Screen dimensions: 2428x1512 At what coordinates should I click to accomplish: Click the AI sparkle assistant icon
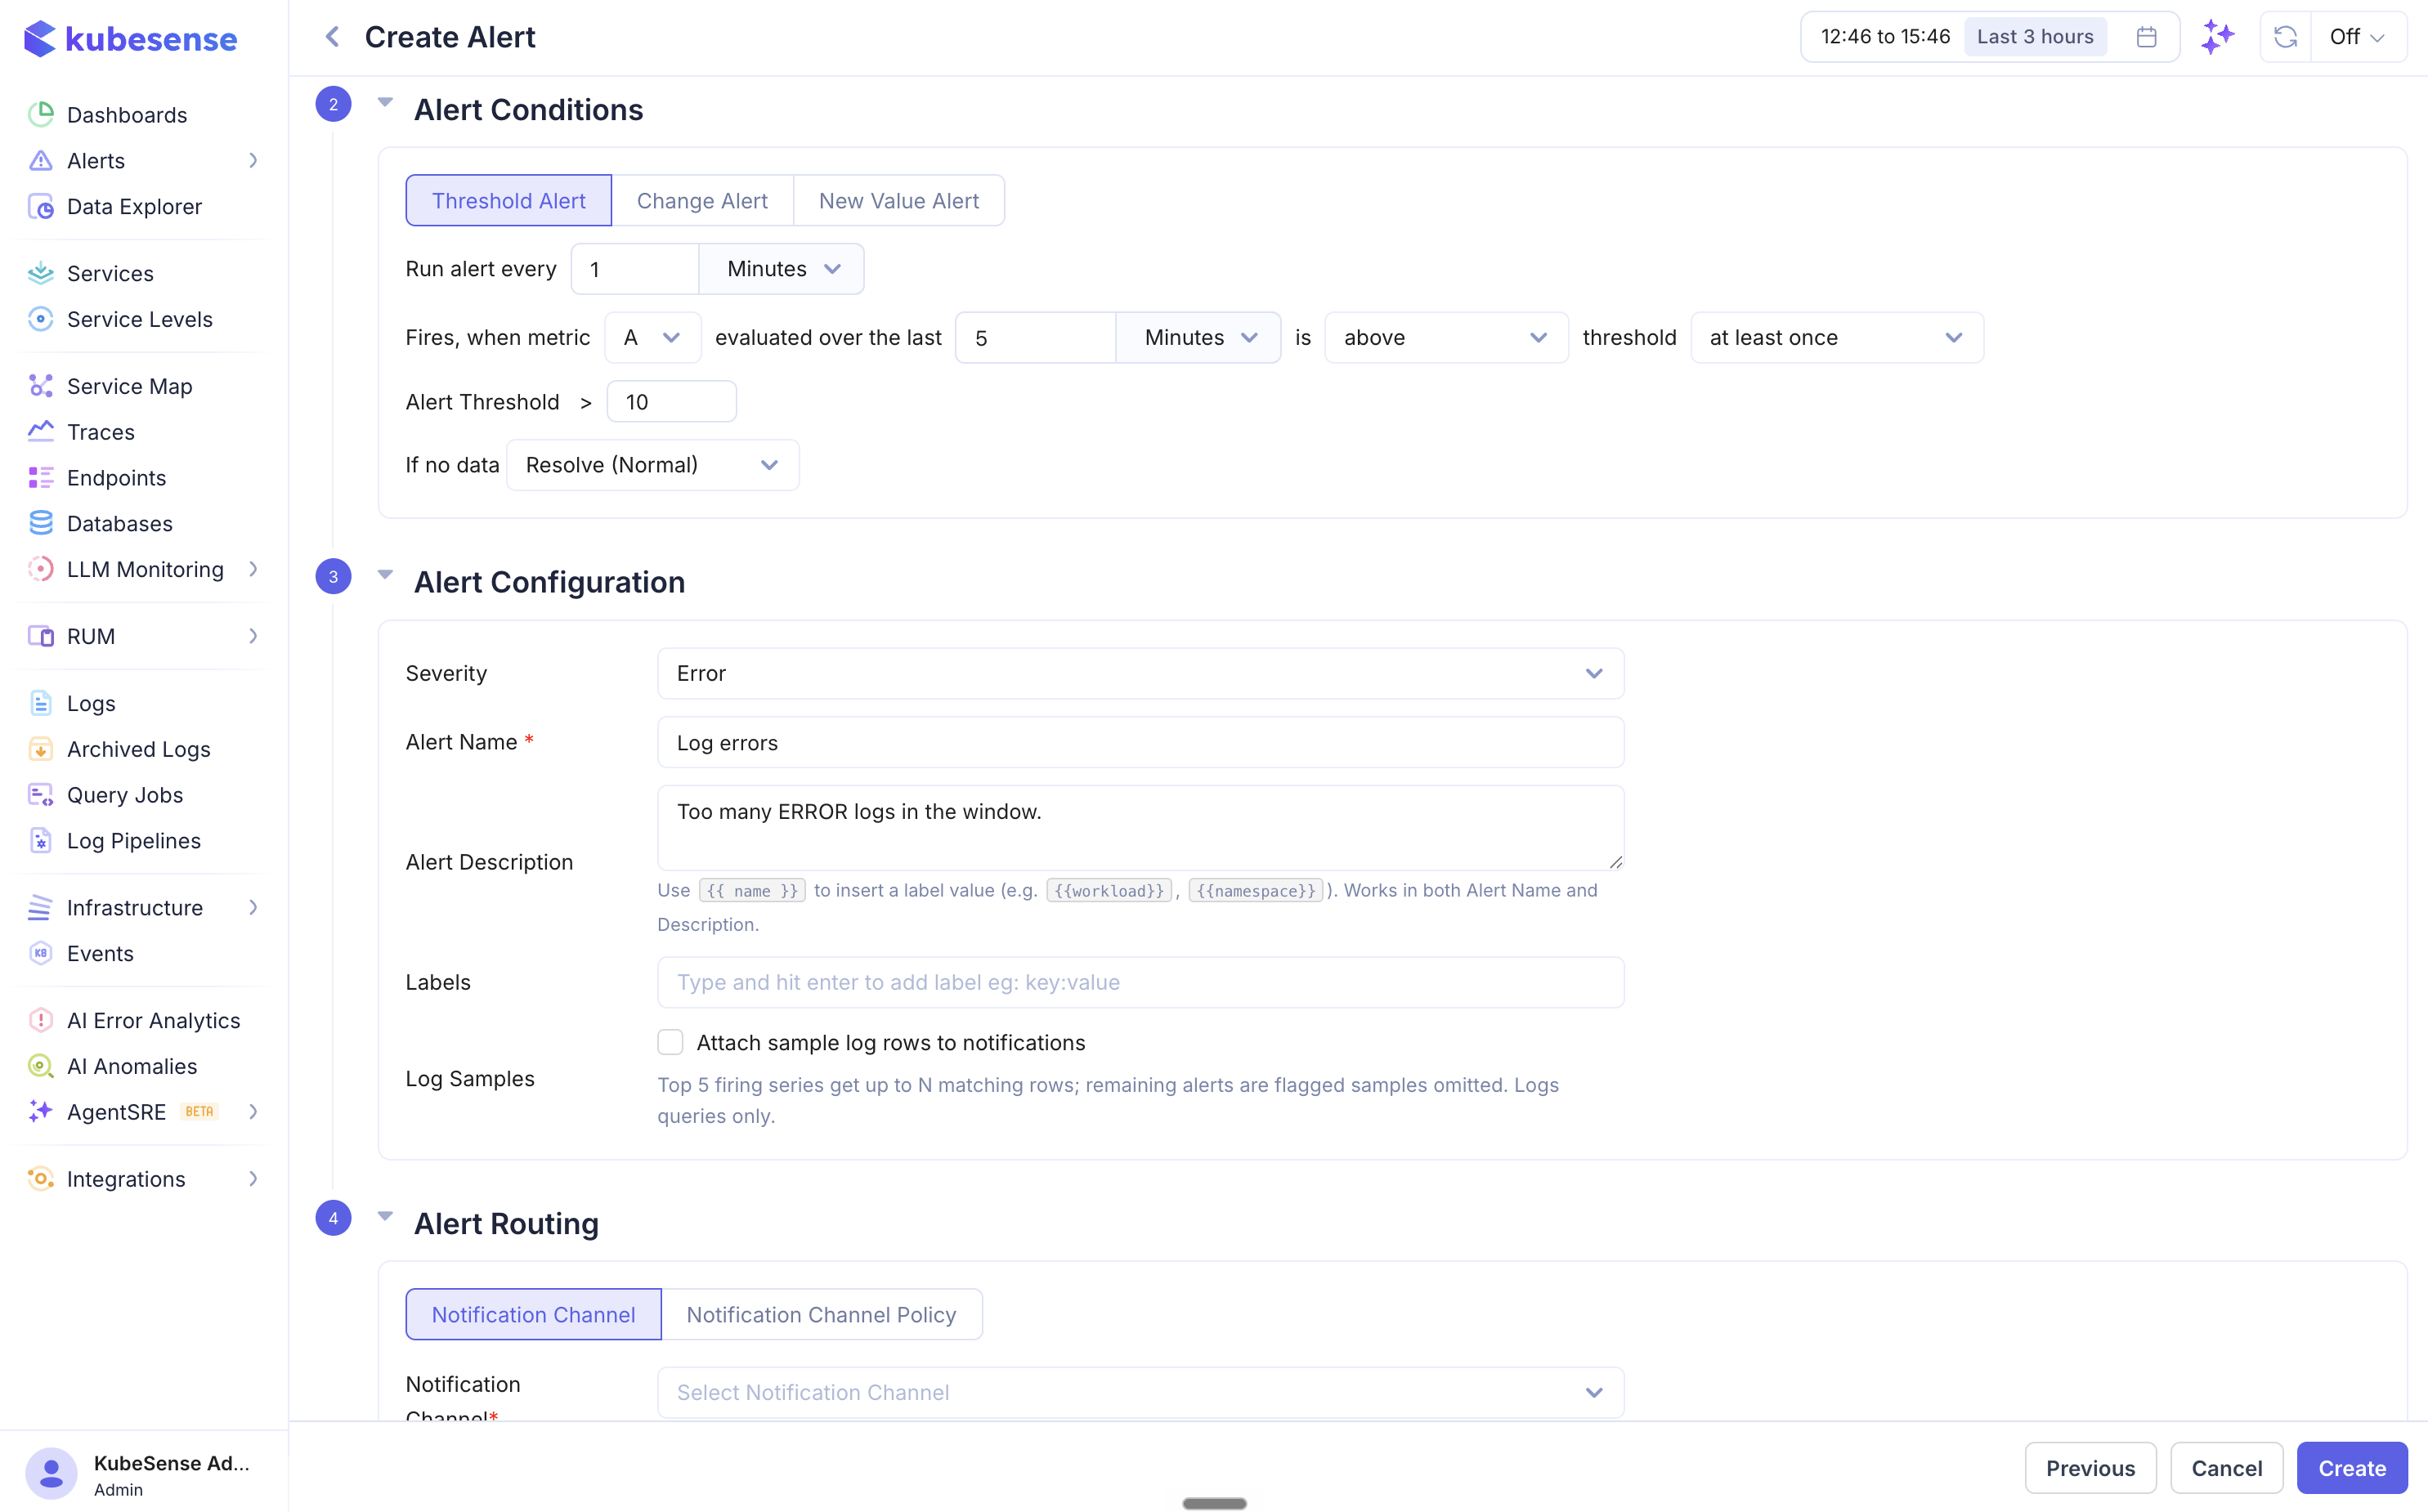click(x=2218, y=37)
